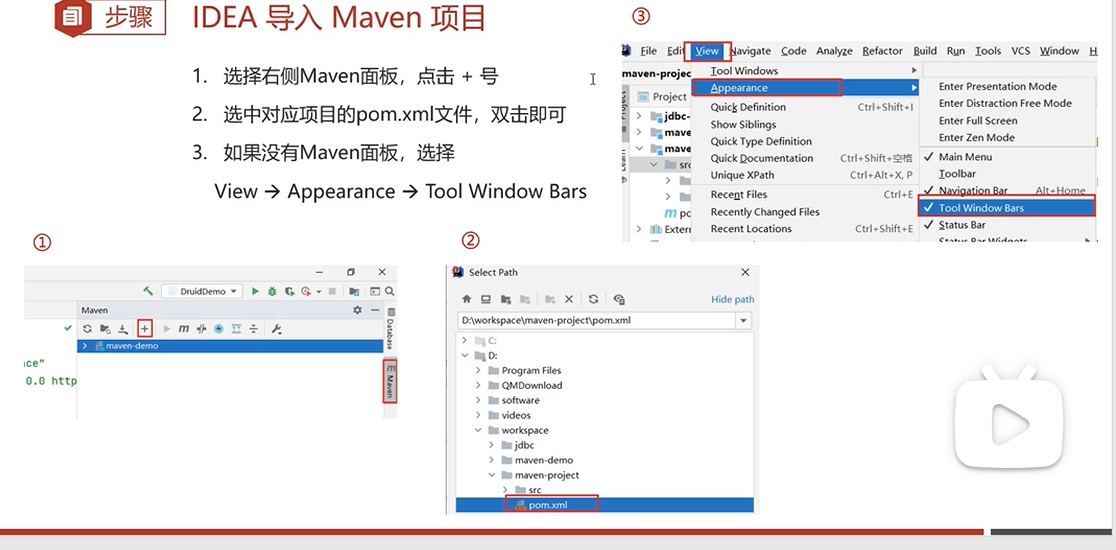Reload all Maven projects icon
Image resolution: width=1116 pixels, height=550 pixels.
click(x=87, y=329)
